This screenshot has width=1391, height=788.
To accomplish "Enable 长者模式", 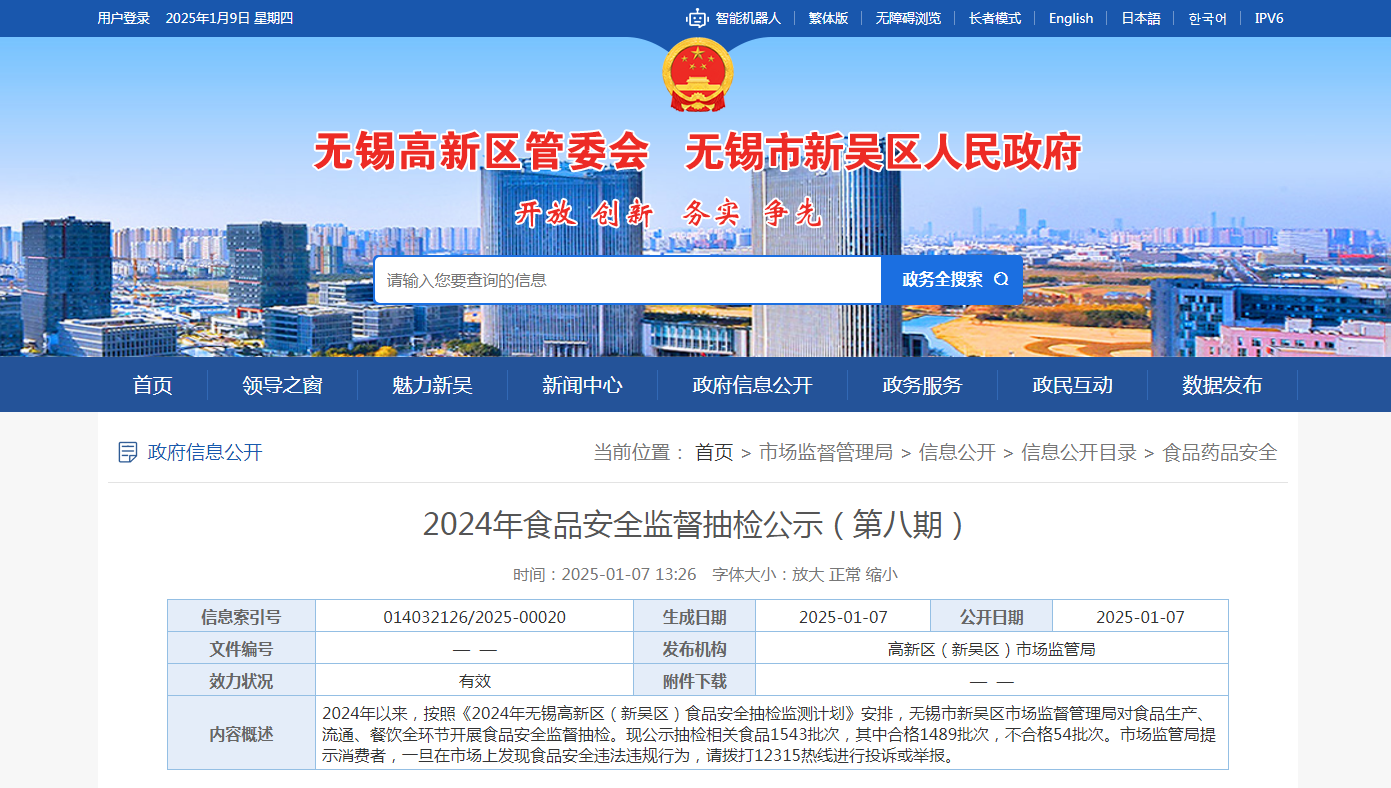I will 995,18.
